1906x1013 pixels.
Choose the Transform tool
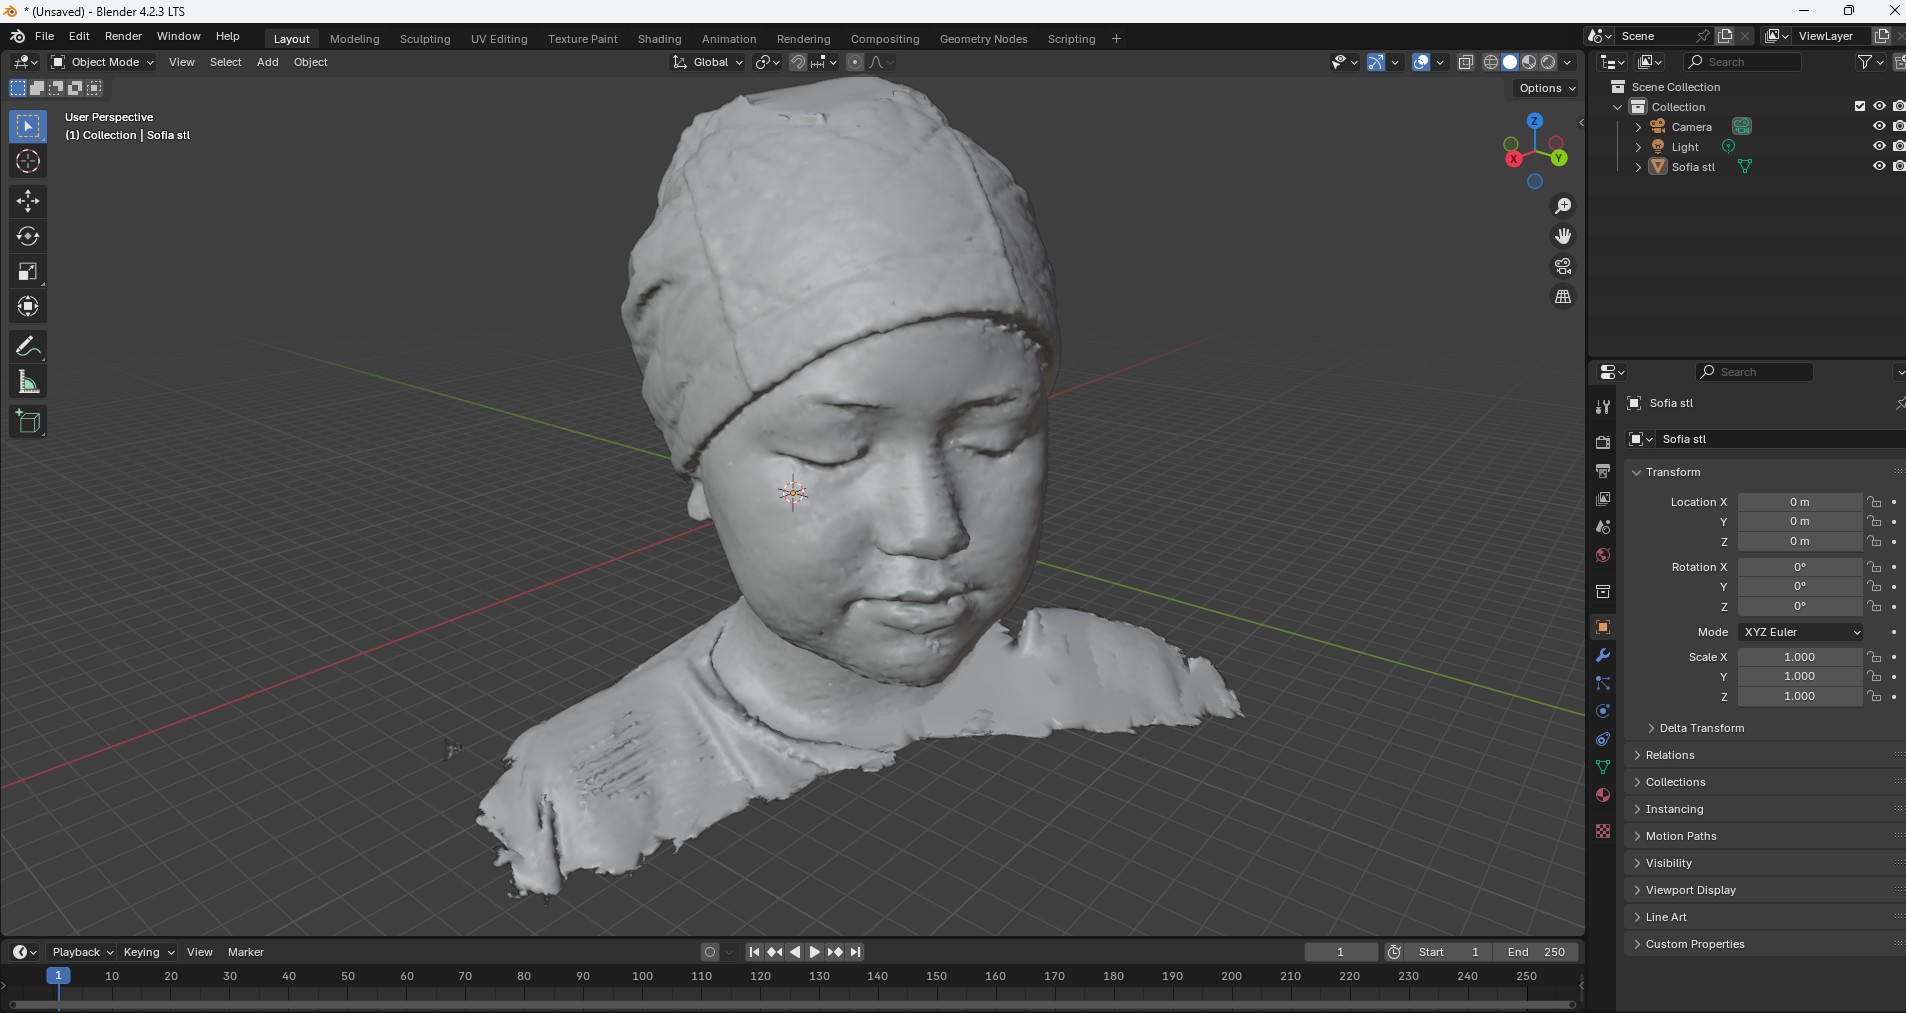[28, 306]
